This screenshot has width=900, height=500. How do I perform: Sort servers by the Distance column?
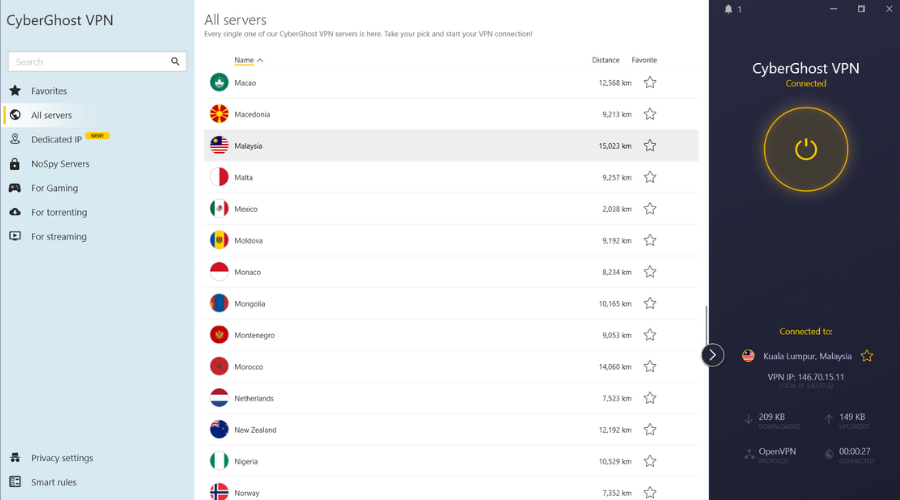[x=605, y=60]
